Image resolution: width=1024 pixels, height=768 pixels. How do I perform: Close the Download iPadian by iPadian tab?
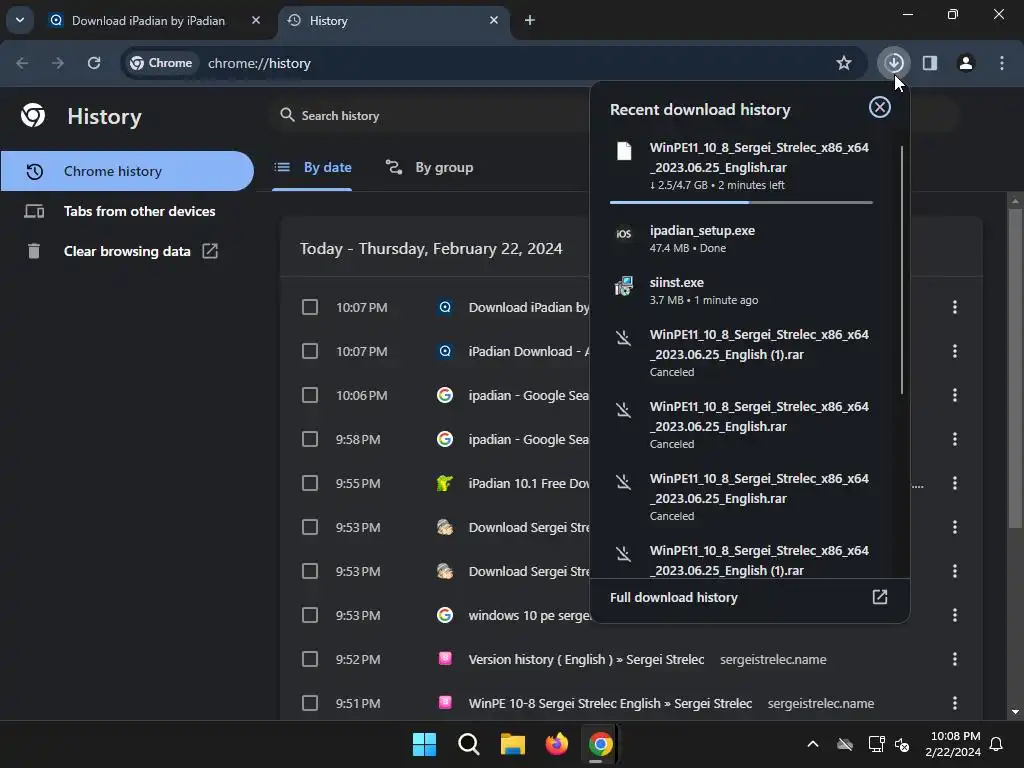click(256, 20)
